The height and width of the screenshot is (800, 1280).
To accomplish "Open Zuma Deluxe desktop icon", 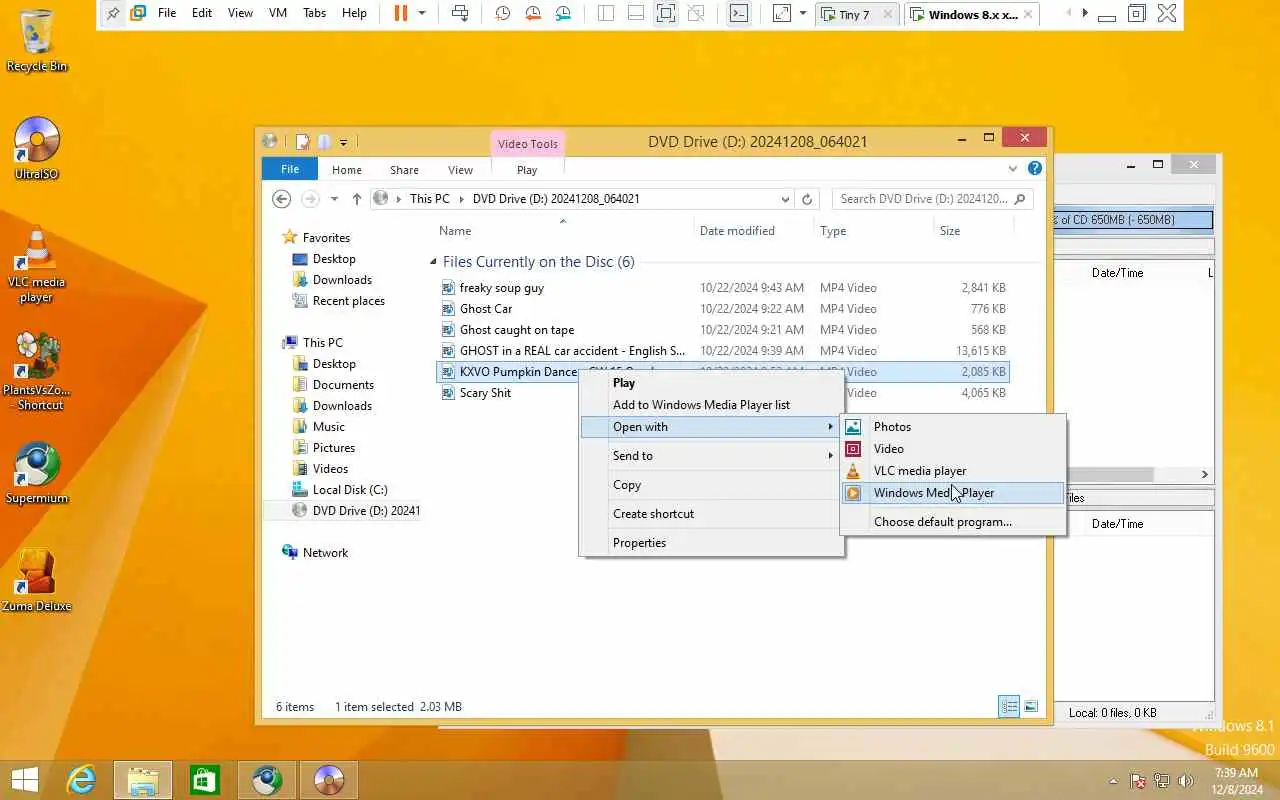I will click(37, 581).
